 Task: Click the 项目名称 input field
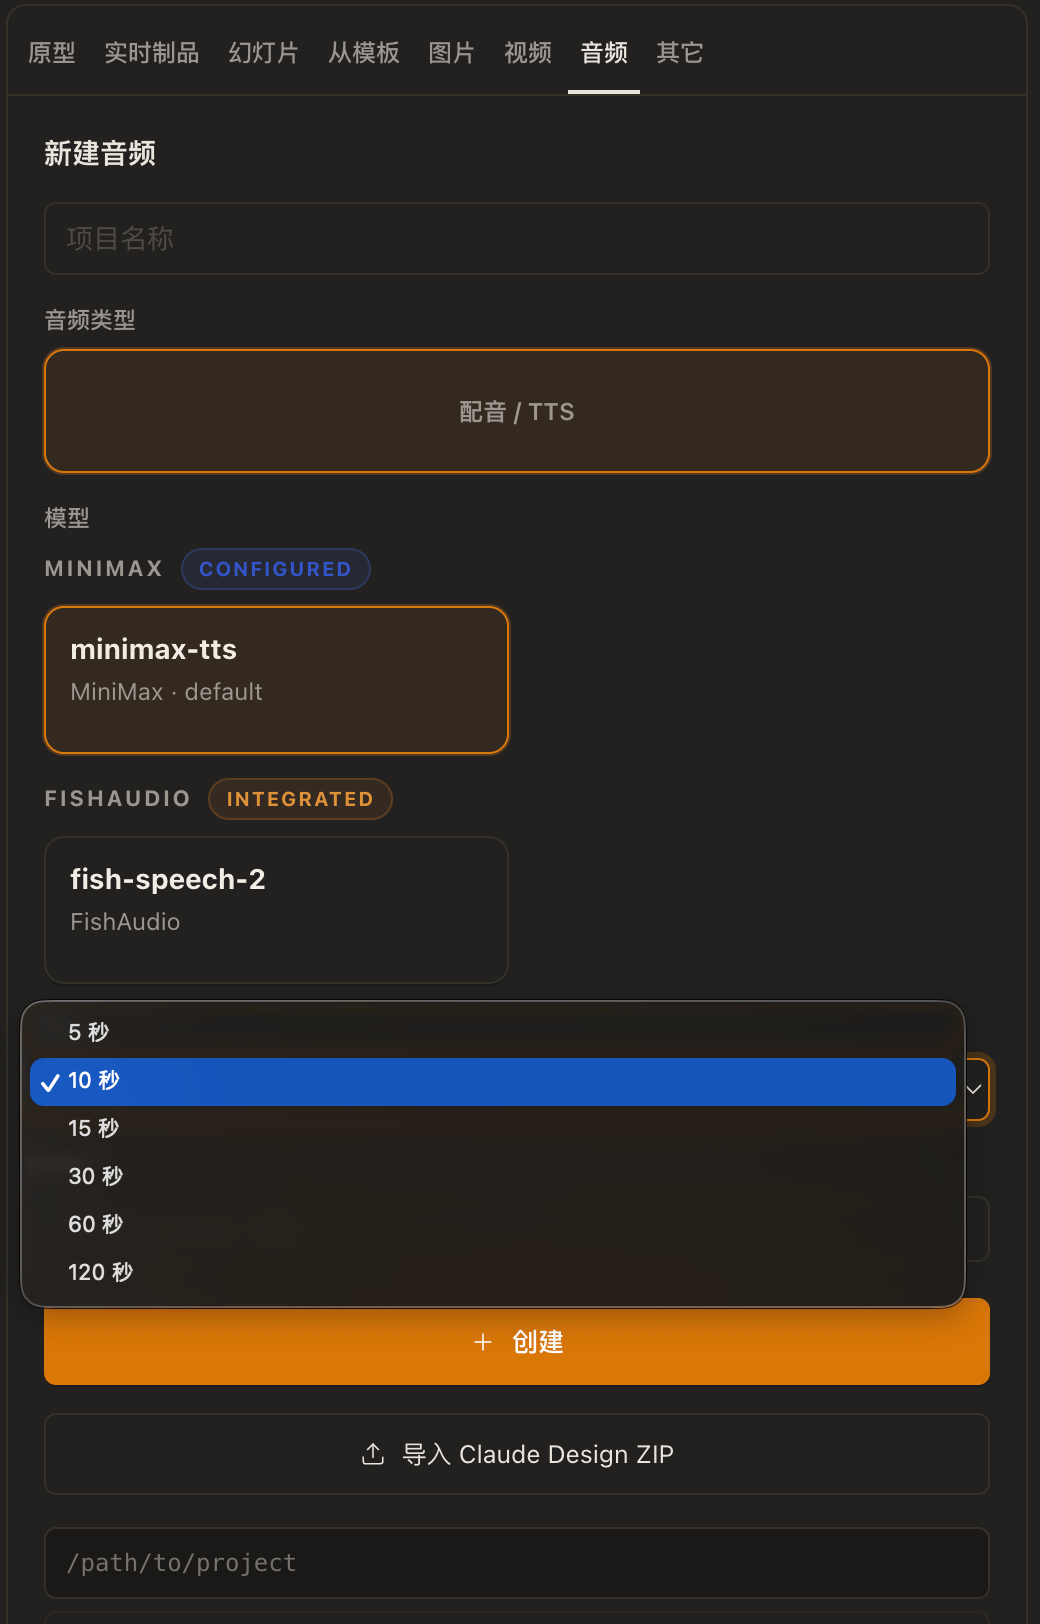(x=517, y=238)
